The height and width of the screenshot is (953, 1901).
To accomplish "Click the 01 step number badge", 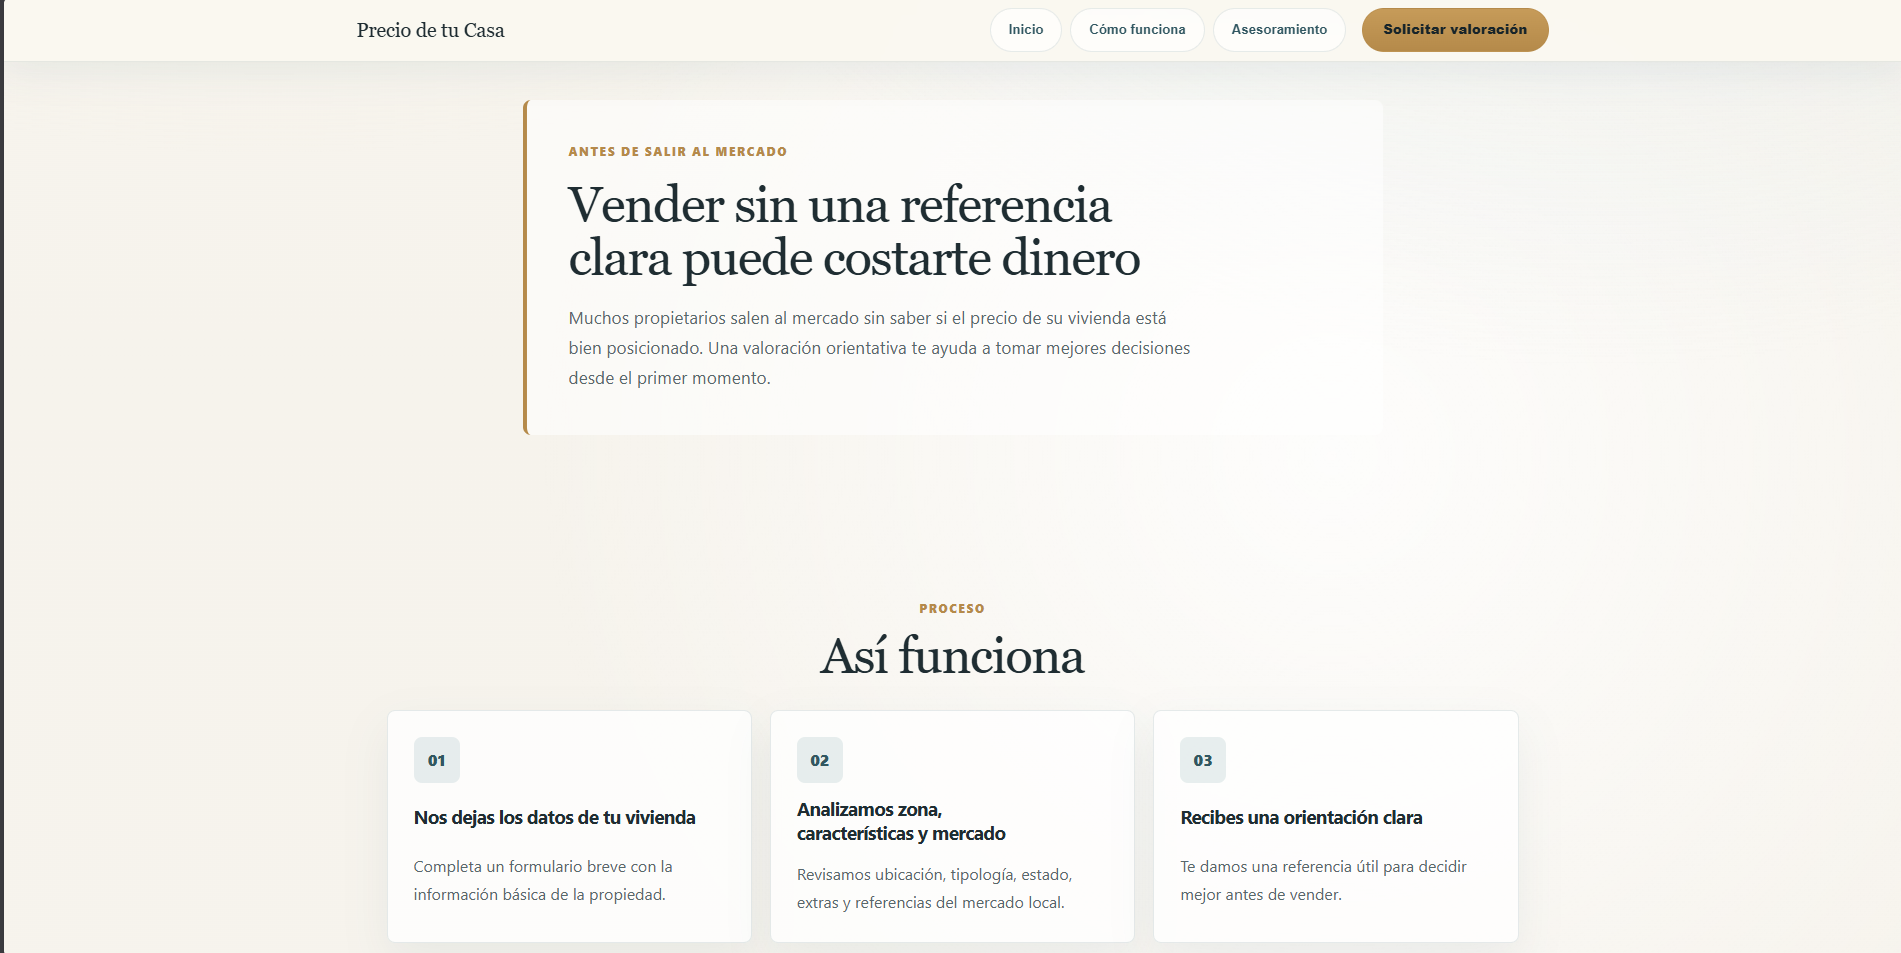I will (x=437, y=760).
